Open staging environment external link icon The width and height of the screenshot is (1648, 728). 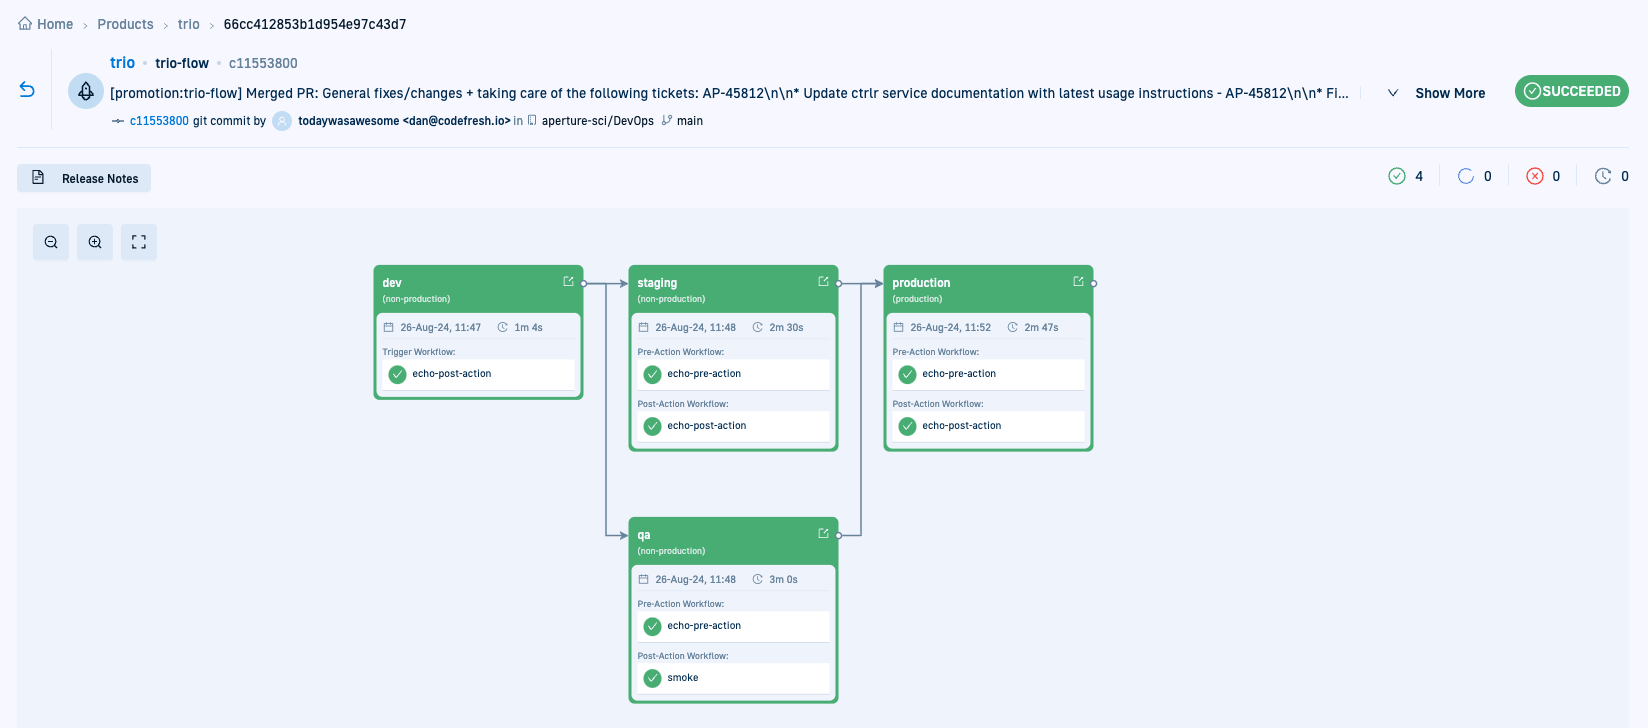click(x=823, y=282)
